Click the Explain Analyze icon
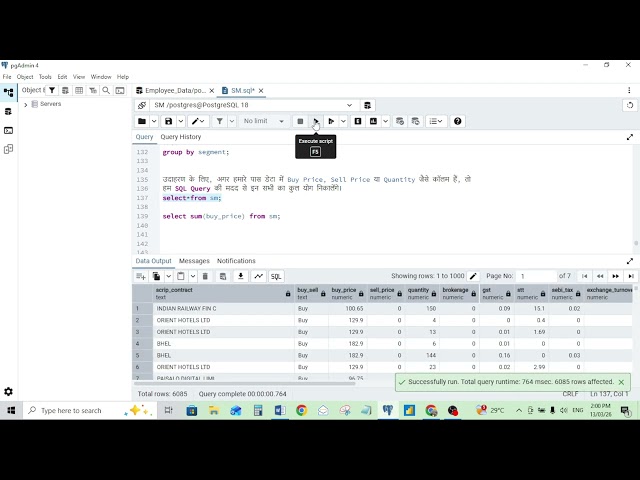This screenshot has height=480, width=640. pyautogui.click(x=373, y=121)
